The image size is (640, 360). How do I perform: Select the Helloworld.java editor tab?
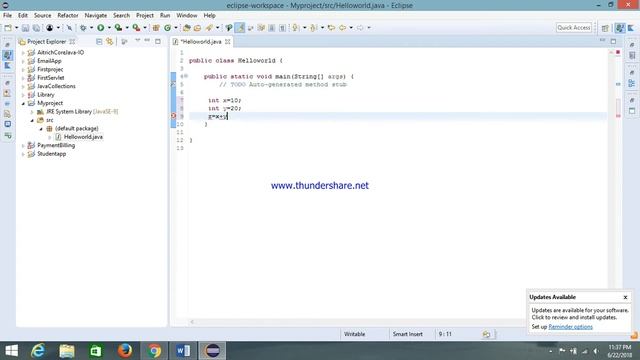click(x=201, y=42)
